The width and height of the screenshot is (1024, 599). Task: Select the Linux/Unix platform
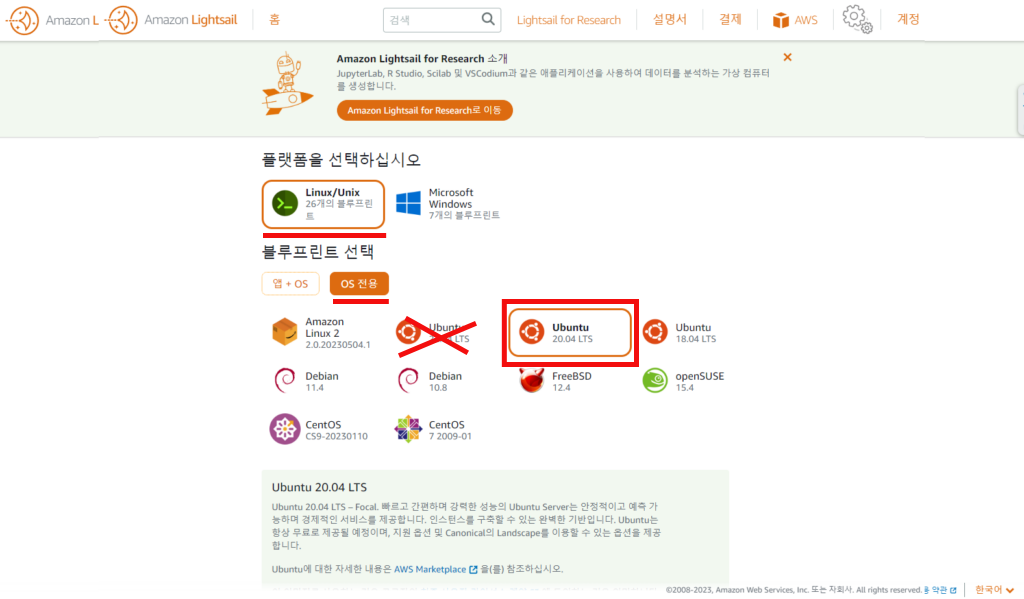(x=323, y=204)
